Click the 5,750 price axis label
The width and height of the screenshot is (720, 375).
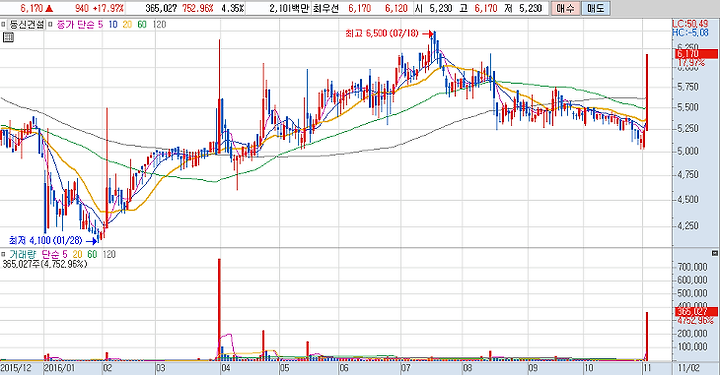tap(688, 87)
